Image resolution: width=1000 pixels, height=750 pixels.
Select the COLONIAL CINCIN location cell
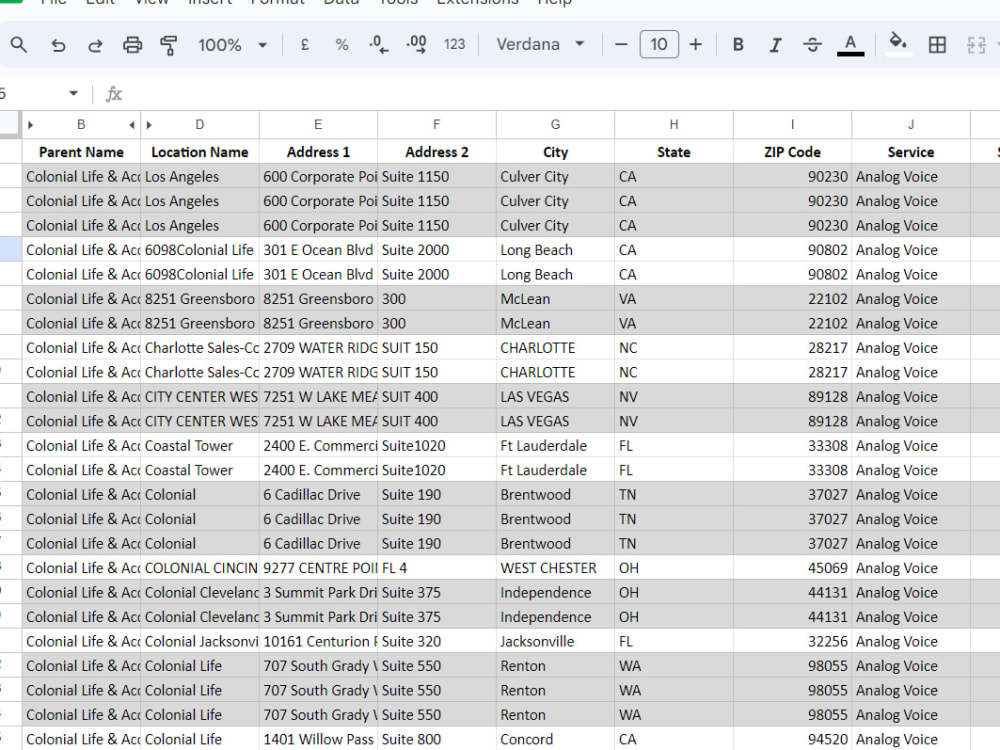pyautogui.click(x=200, y=568)
